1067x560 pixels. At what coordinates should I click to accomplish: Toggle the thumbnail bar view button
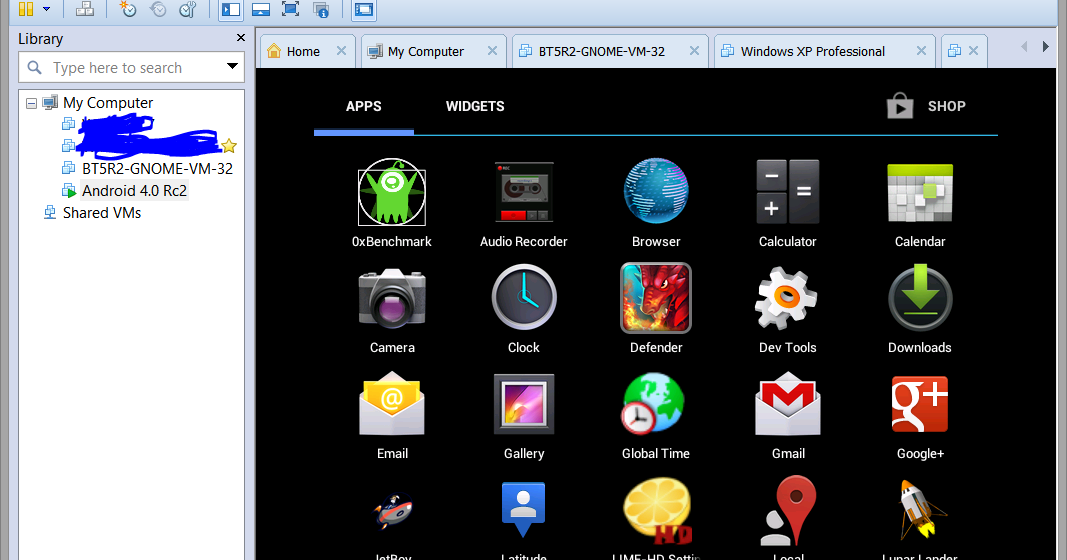coord(261,10)
